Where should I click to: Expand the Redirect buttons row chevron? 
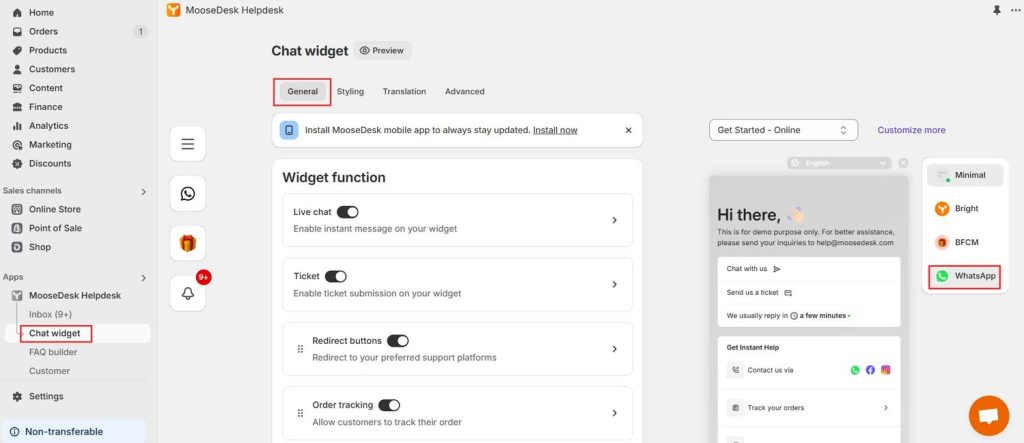click(614, 349)
